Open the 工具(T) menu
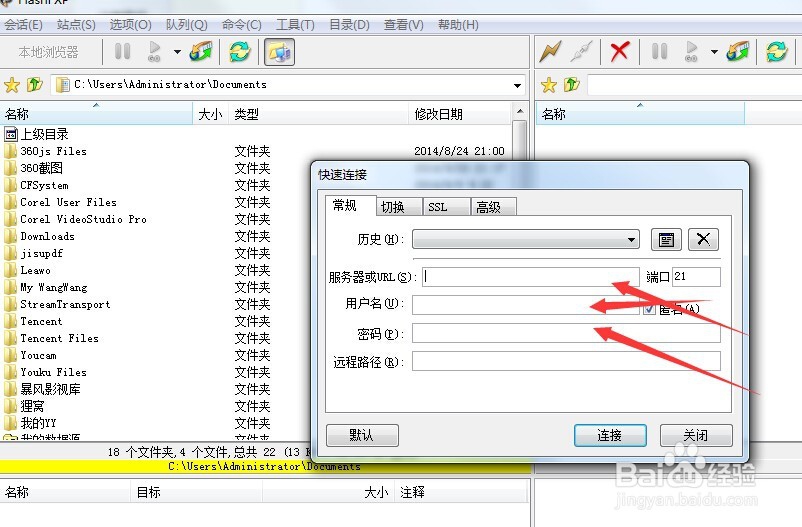This screenshot has width=802, height=527. pyautogui.click(x=295, y=25)
